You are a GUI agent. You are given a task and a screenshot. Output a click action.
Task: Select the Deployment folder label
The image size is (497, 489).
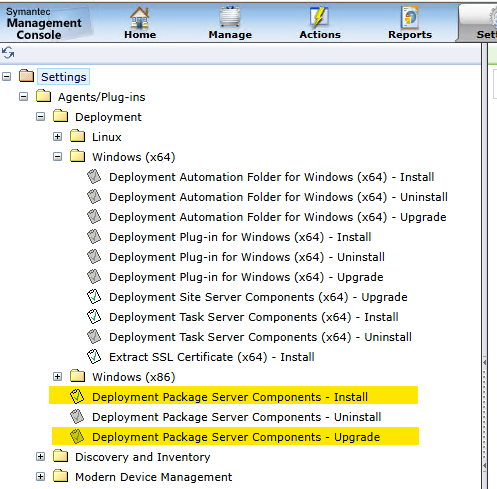[x=108, y=117]
